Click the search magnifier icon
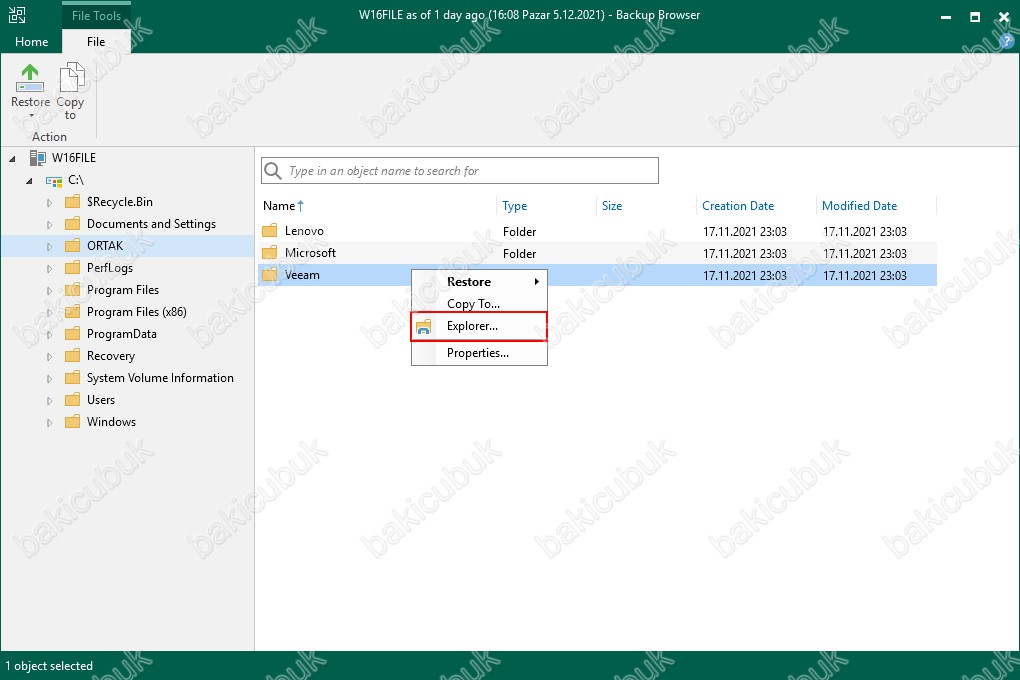 (273, 170)
